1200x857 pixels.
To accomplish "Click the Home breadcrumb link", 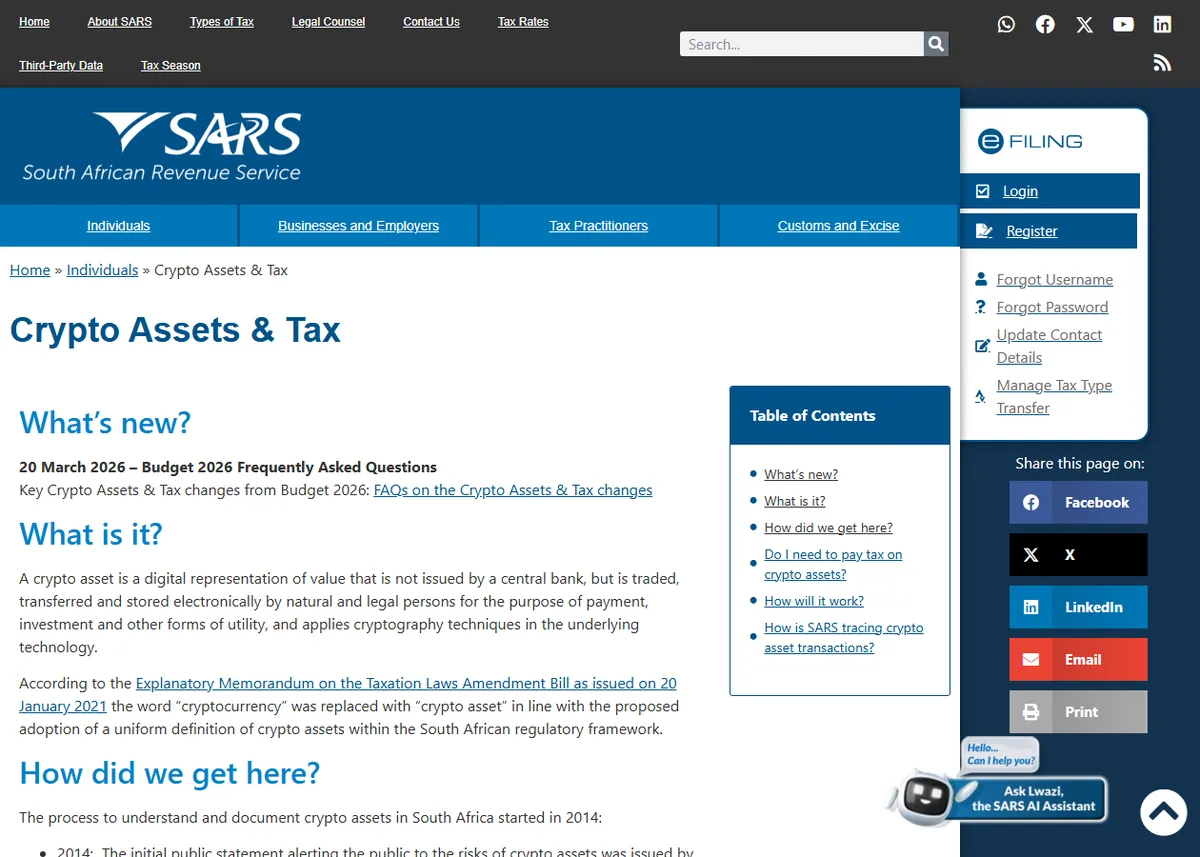I will coord(30,270).
